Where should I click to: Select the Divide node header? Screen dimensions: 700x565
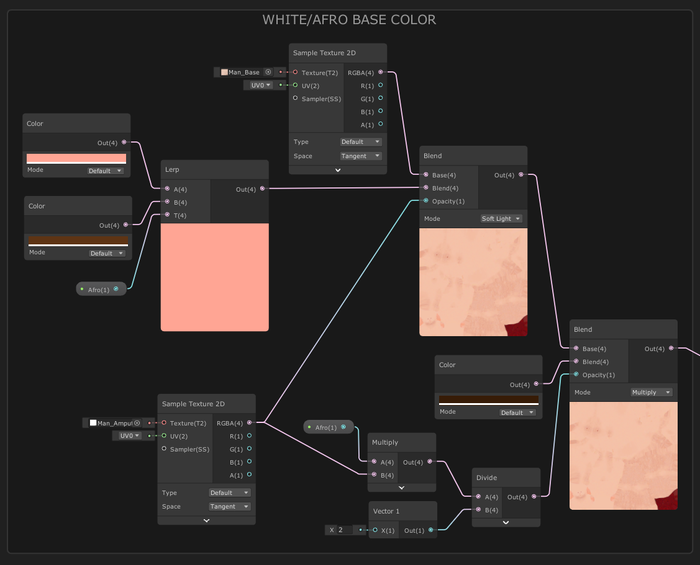click(506, 478)
